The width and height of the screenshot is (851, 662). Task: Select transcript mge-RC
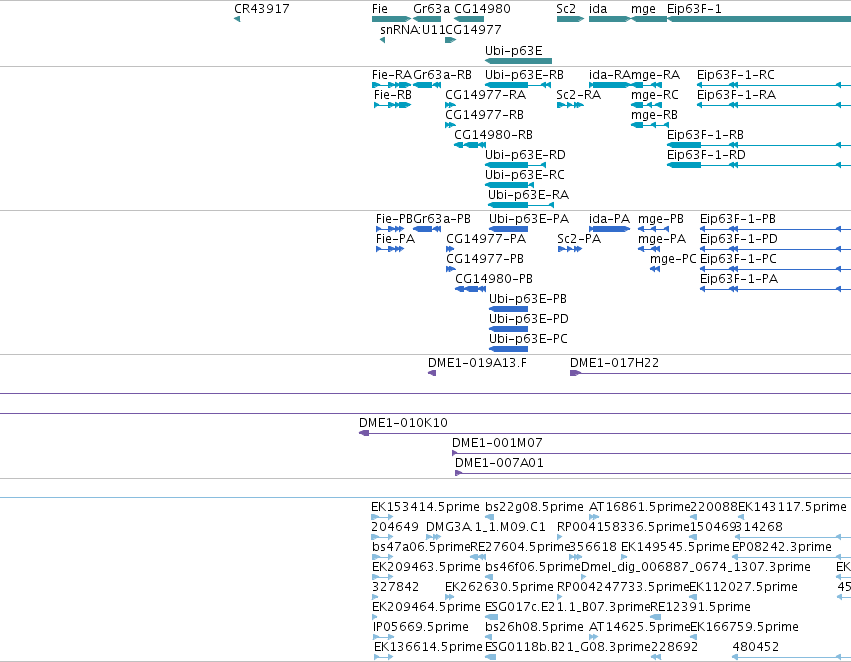[655, 95]
